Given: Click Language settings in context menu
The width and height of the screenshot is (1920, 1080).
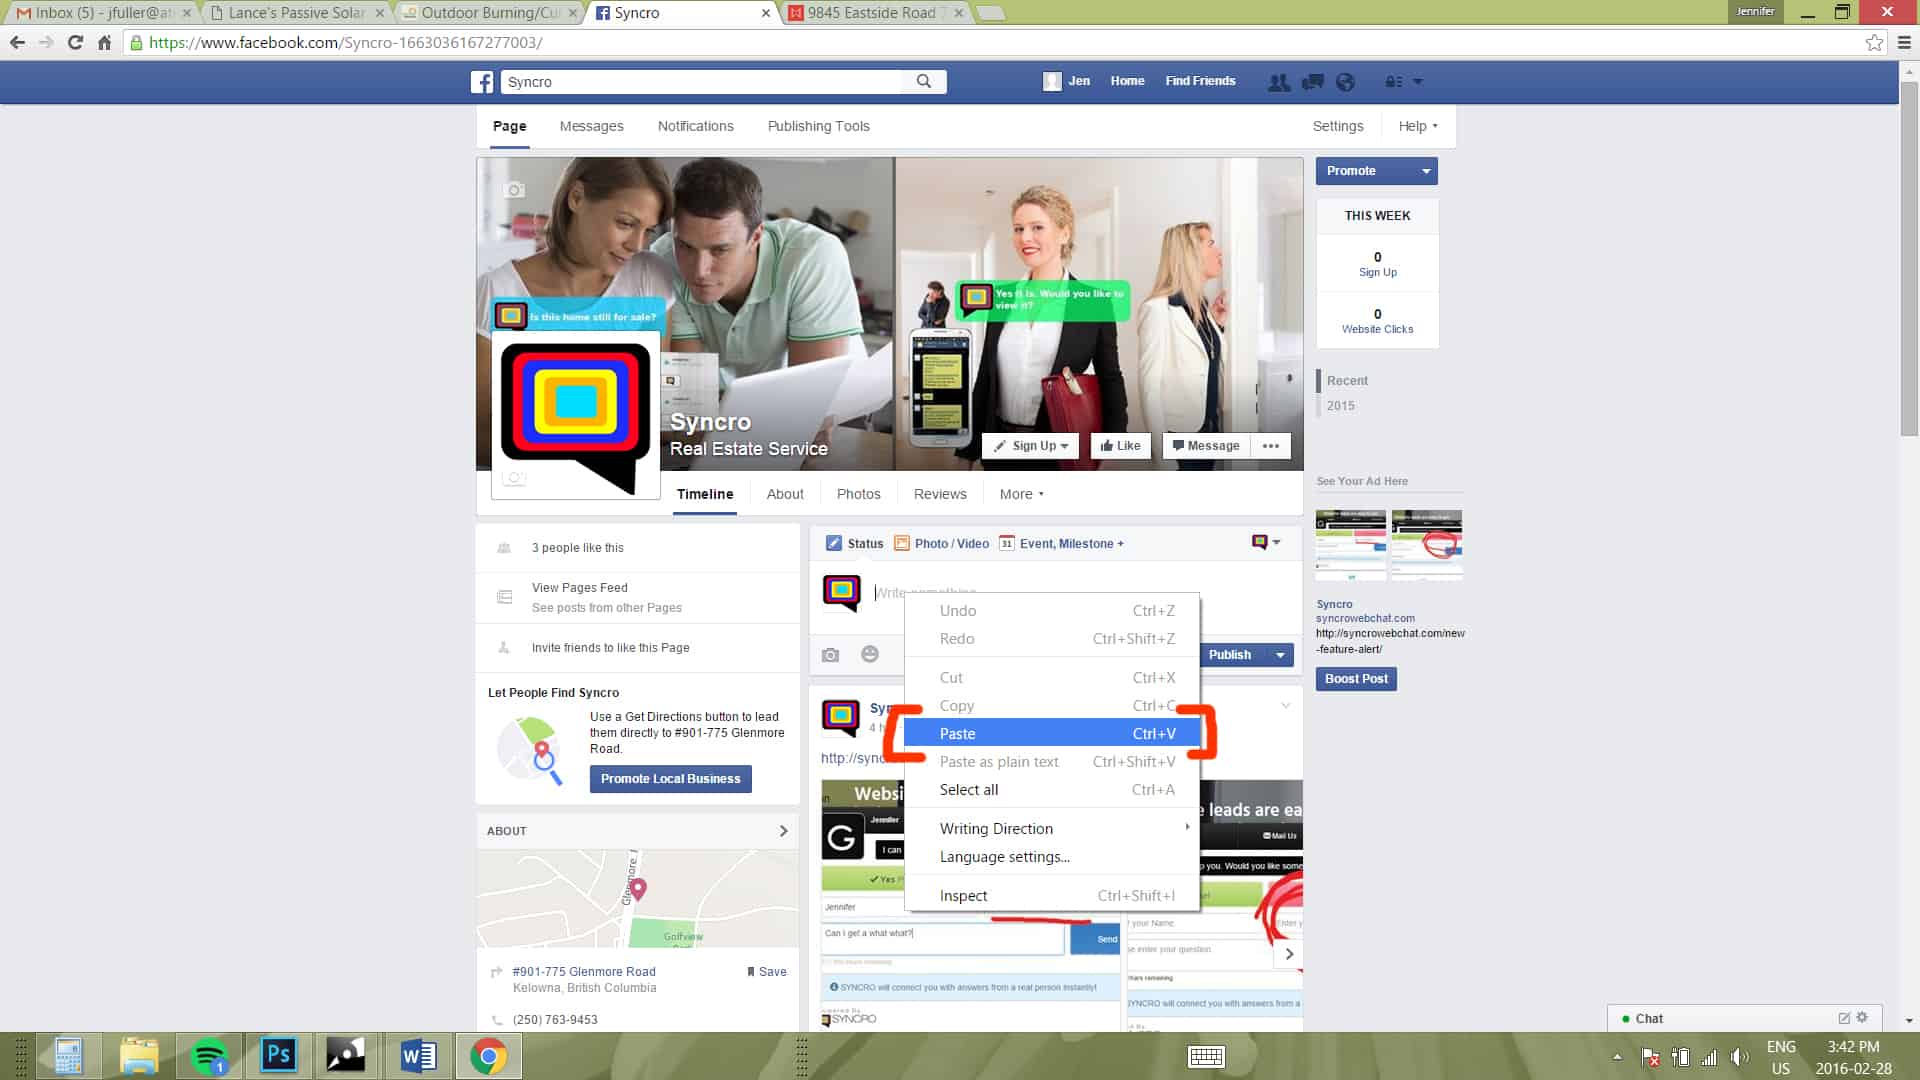Looking at the screenshot, I should tap(1052, 856).
